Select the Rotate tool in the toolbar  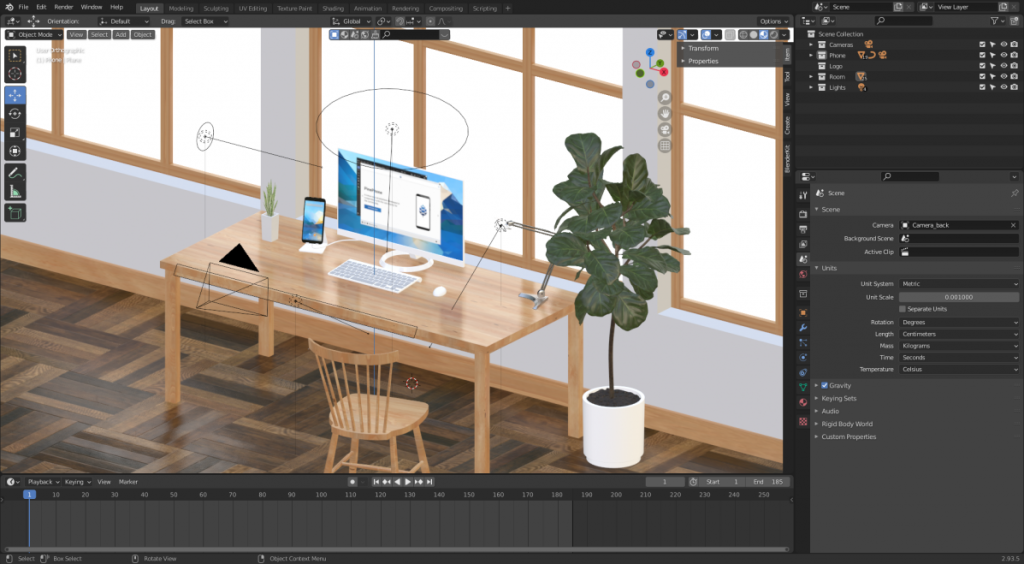16,114
